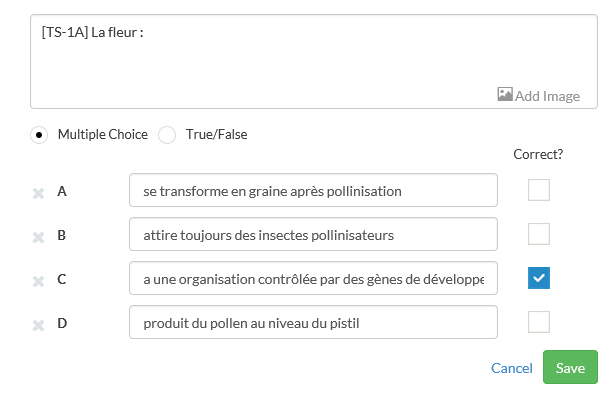Save the question

(x=570, y=367)
